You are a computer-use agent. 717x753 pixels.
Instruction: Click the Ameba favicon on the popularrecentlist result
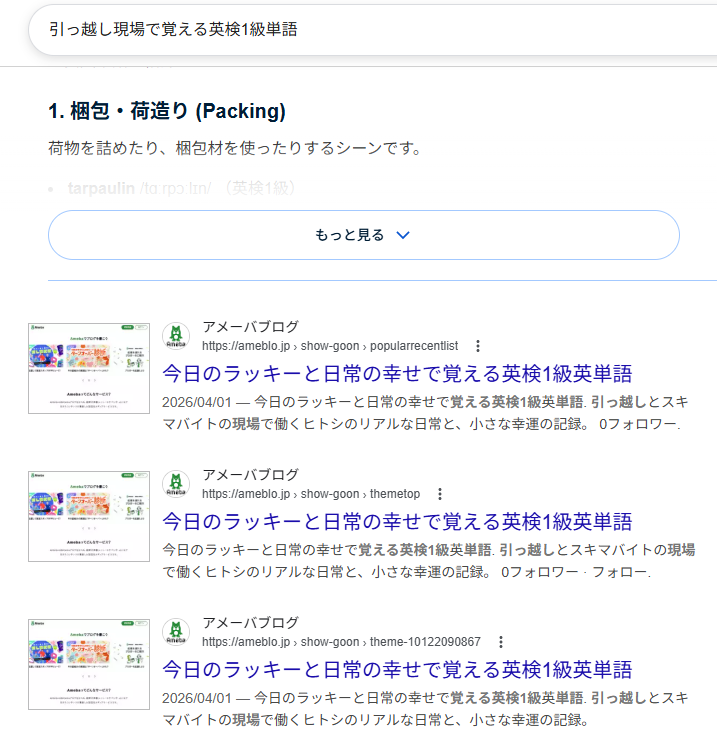176,337
